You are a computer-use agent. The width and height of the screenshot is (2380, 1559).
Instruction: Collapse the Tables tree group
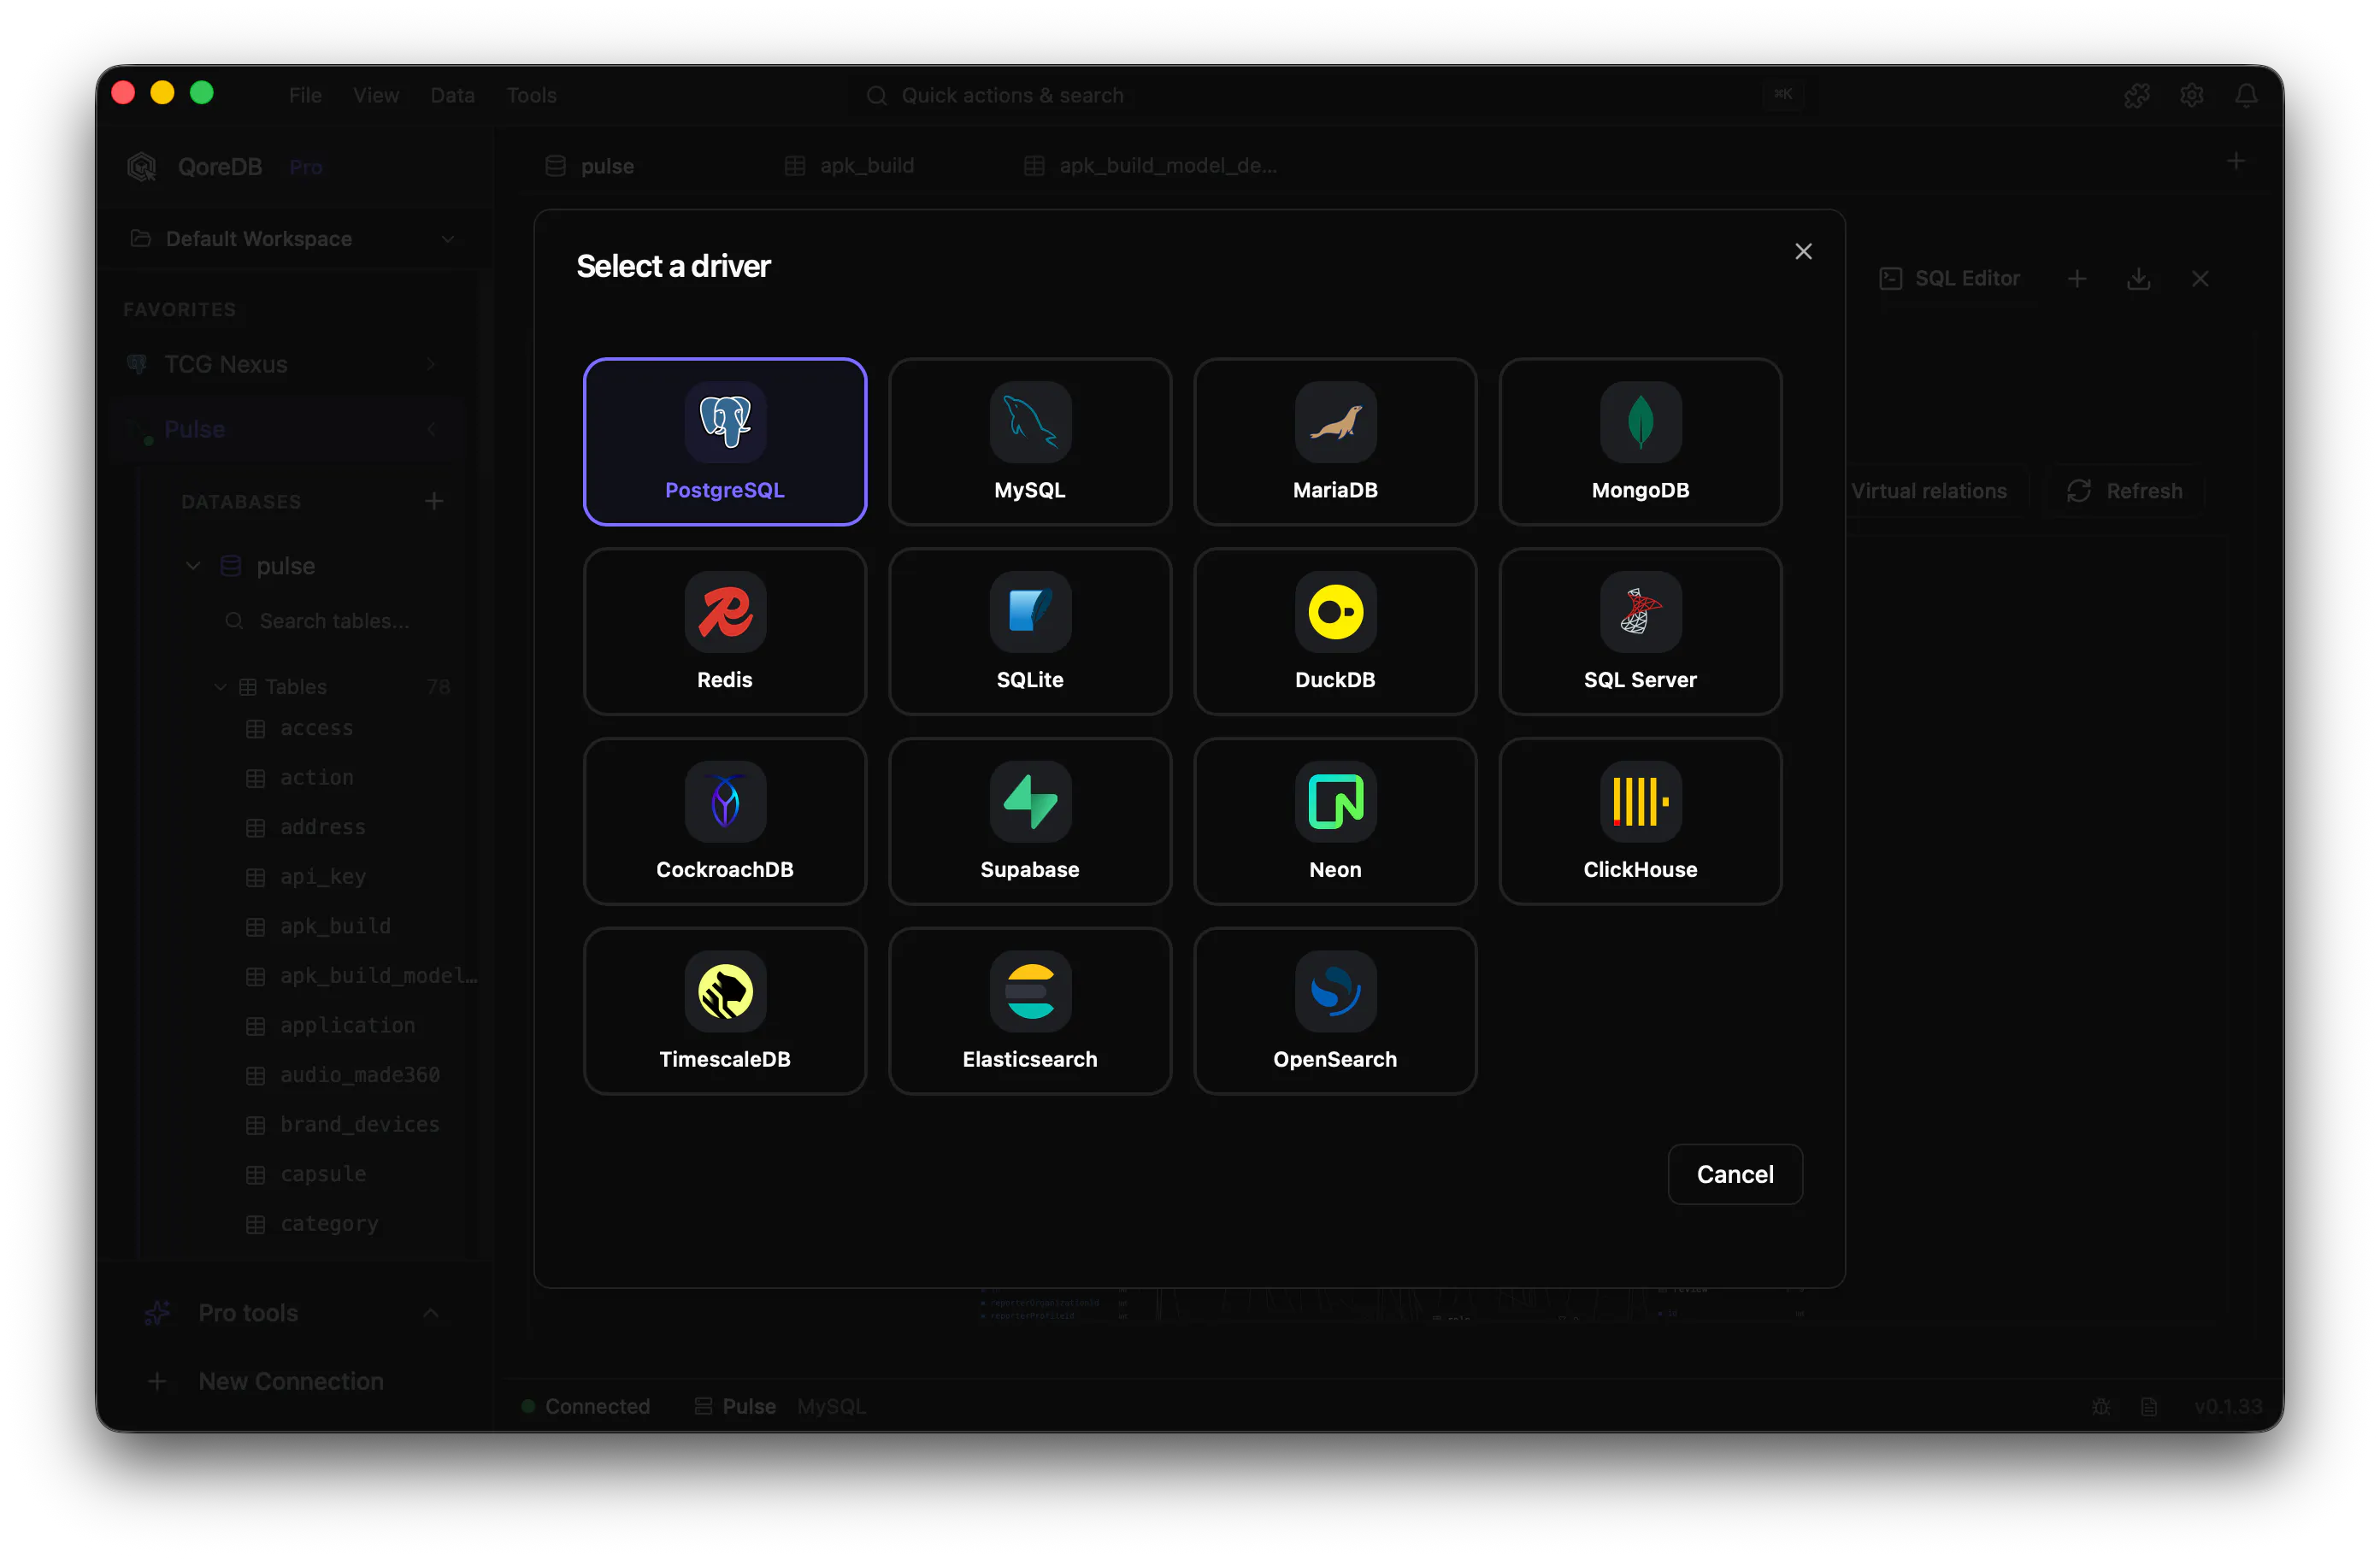pos(220,687)
